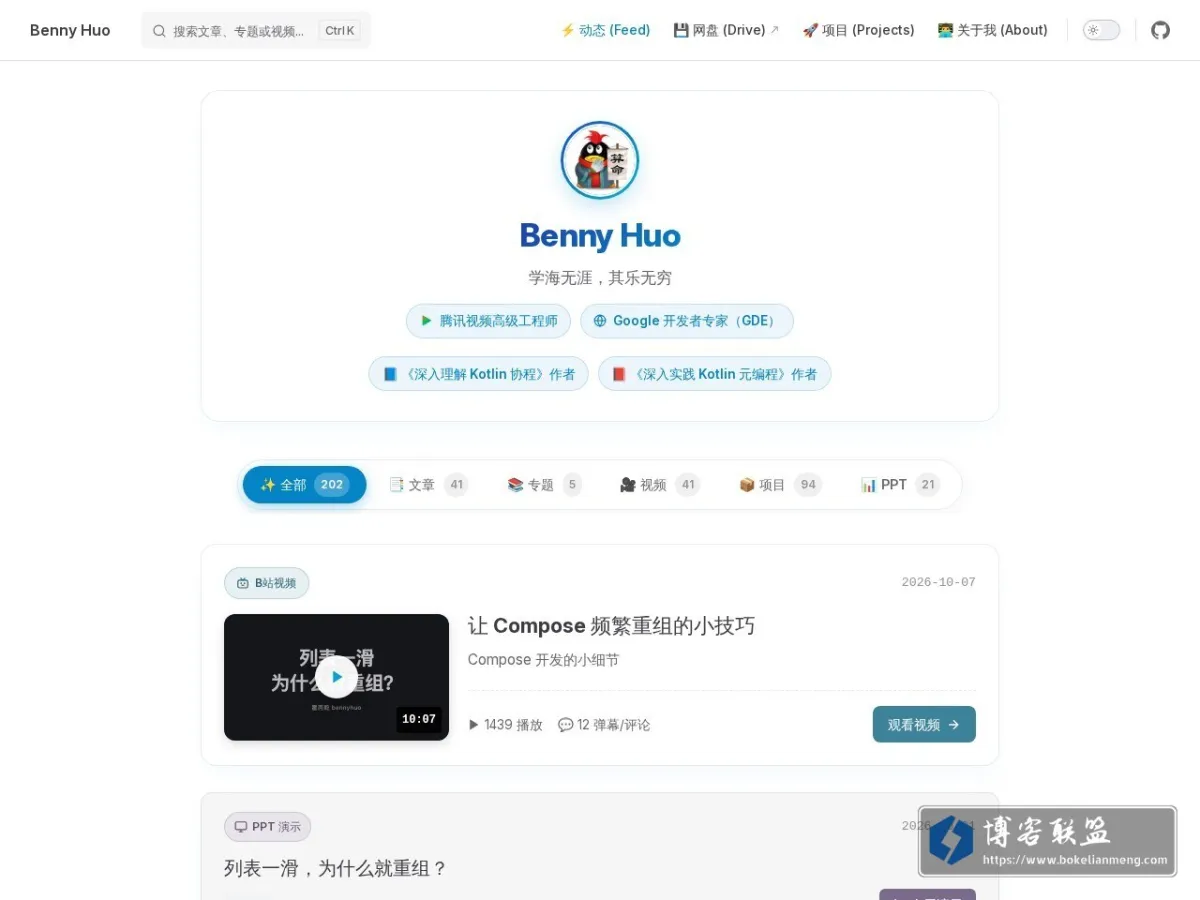Toggle the light/dark theme switch
Screen dimensions: 1200x900
click(1101, 30)
